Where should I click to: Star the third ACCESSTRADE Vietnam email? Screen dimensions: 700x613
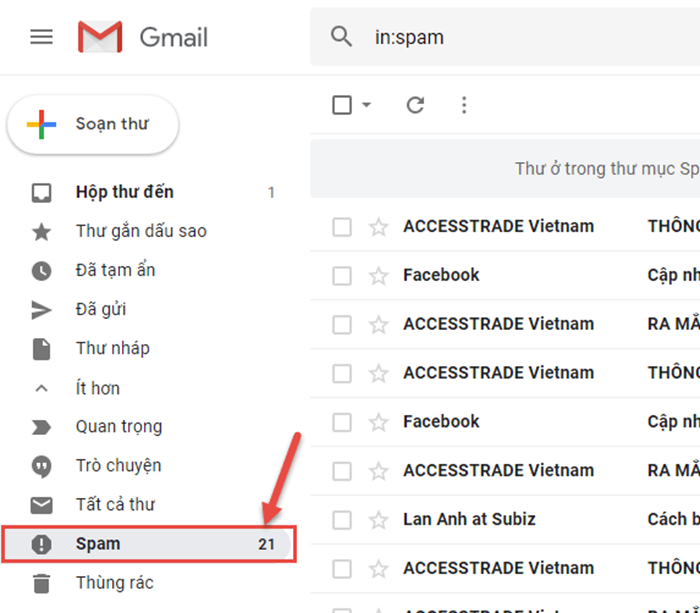click(379, 373)
